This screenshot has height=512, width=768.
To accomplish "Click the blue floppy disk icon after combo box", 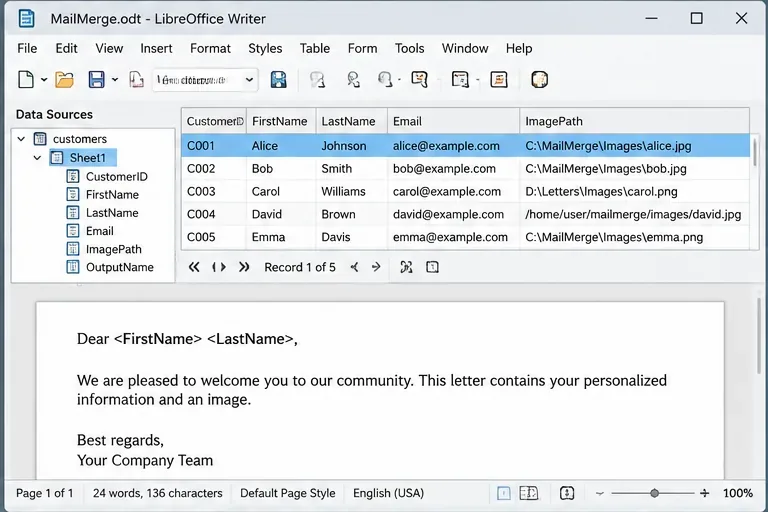I will coord(279,79).
